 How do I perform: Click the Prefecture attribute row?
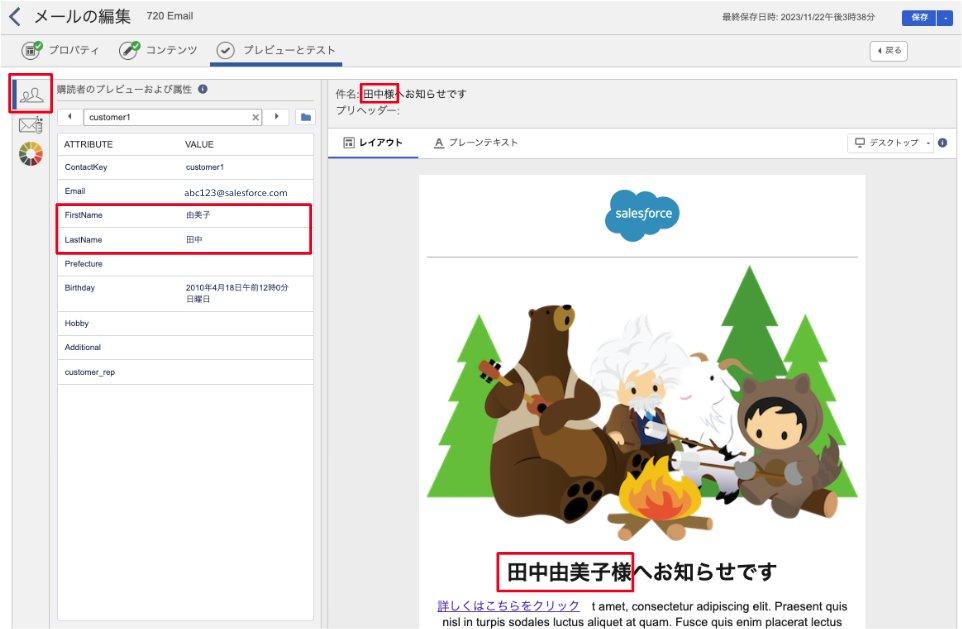click(185, 264)
